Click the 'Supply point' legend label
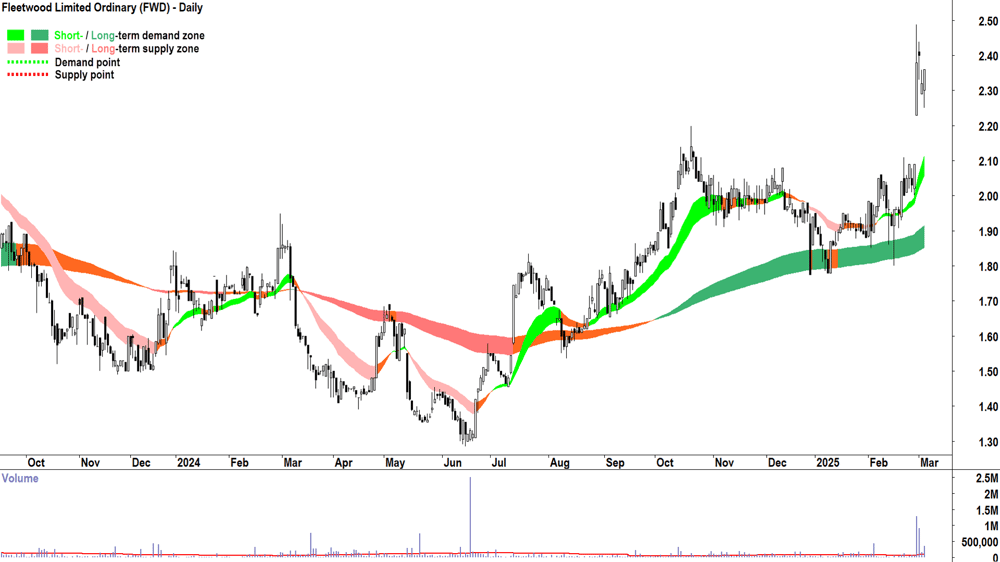 click(84, 75)
